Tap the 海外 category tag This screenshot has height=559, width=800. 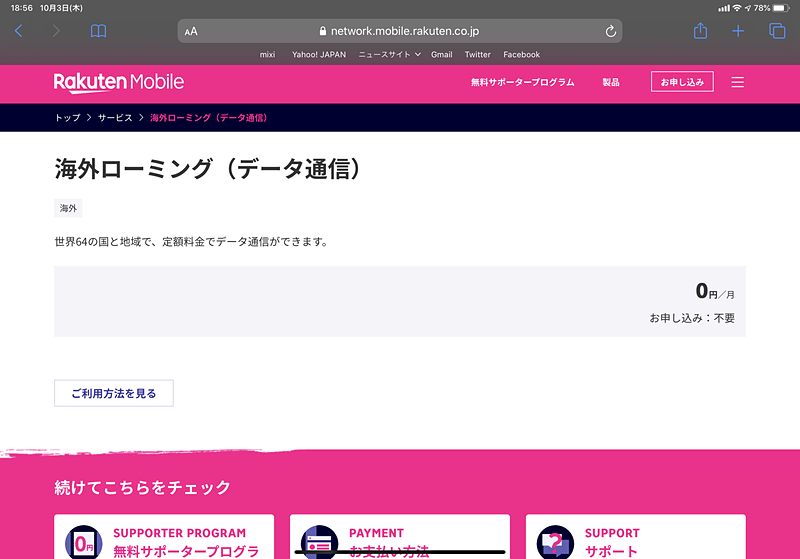coord(68,208)
